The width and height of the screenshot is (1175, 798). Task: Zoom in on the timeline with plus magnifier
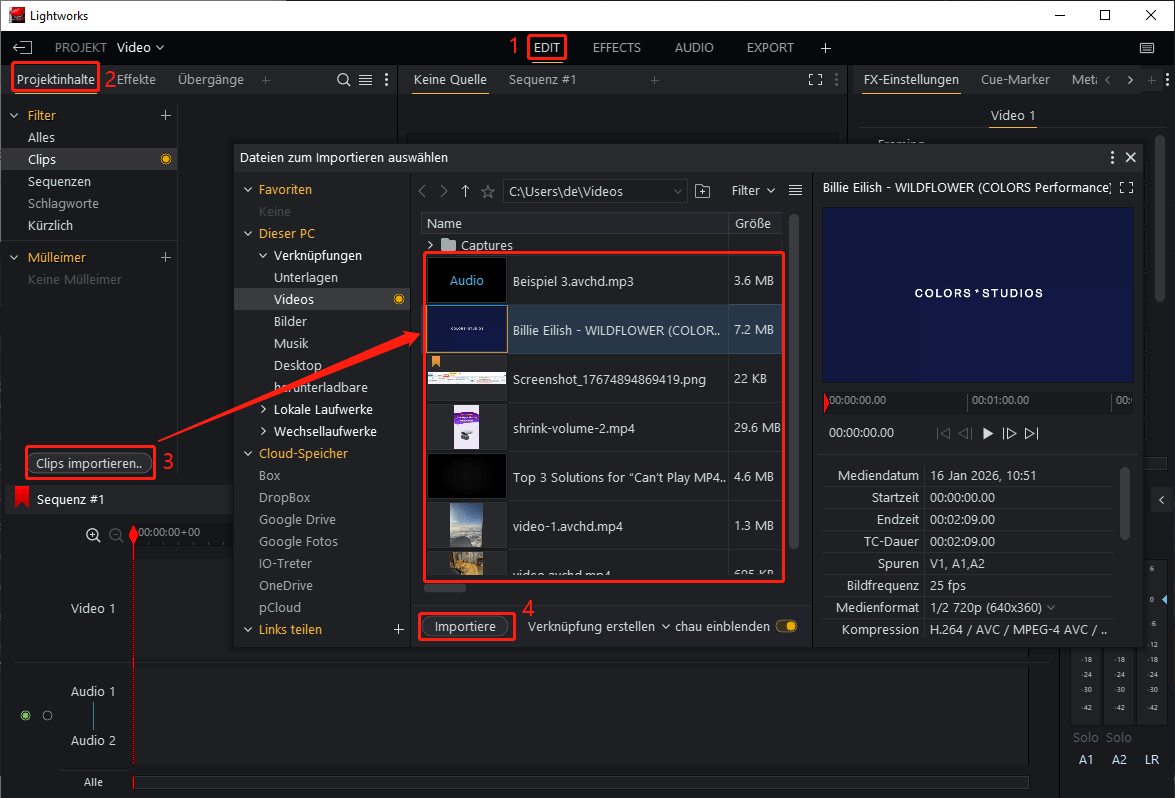(x=93, y=535)
